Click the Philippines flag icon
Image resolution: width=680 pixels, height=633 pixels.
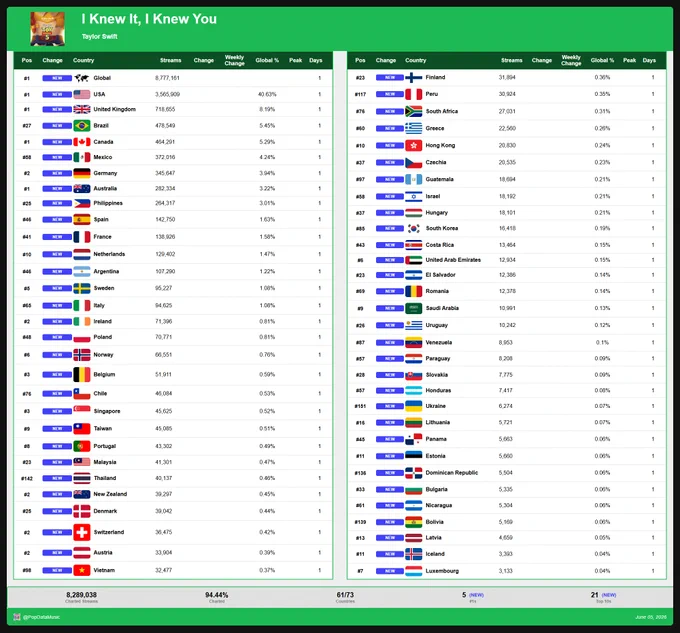coord(82,203)
